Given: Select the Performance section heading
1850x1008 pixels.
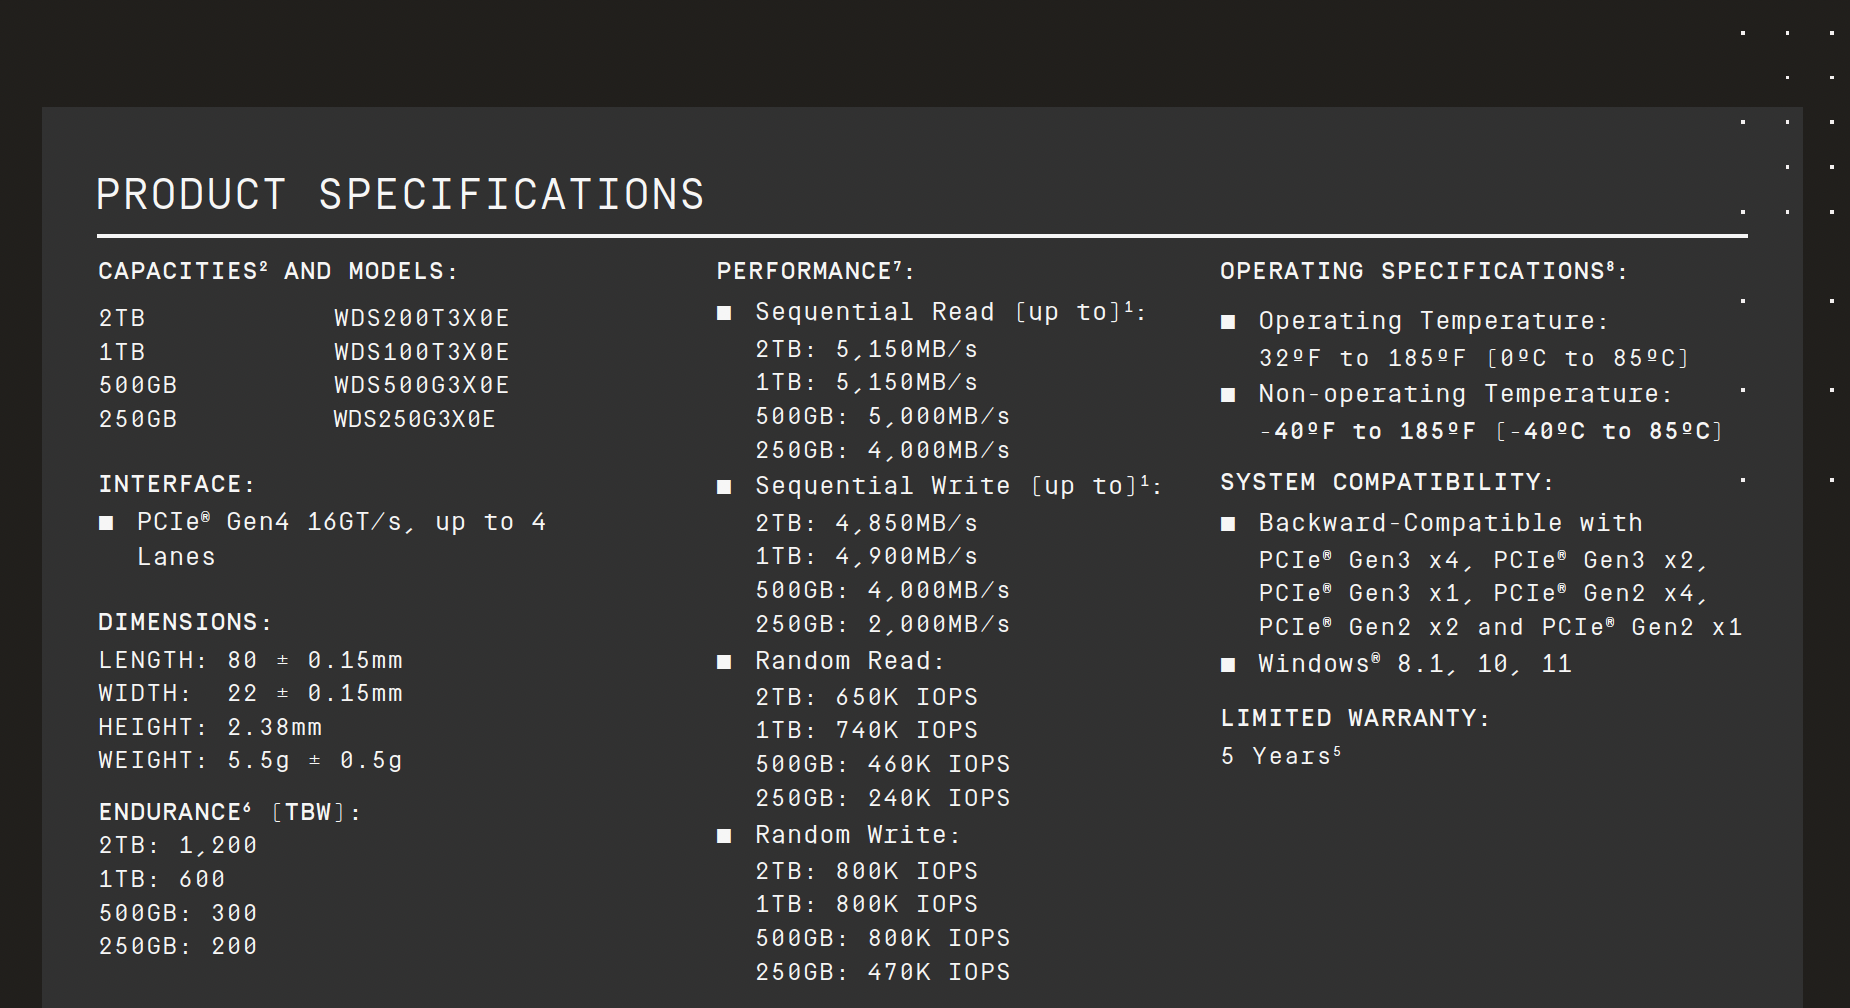Looking at the screenshot, I should coord(814,271).
